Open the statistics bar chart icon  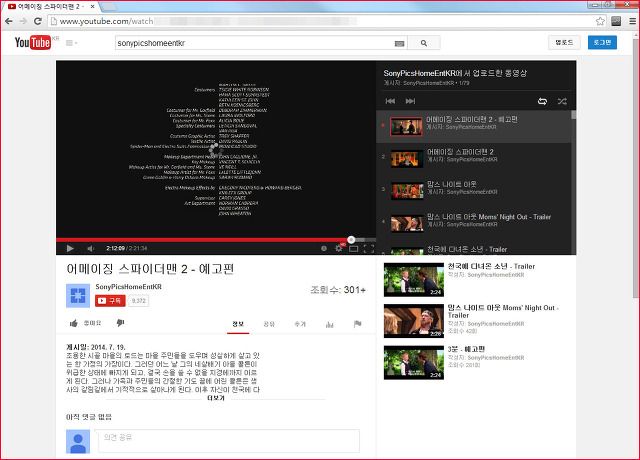coord(330,324)
